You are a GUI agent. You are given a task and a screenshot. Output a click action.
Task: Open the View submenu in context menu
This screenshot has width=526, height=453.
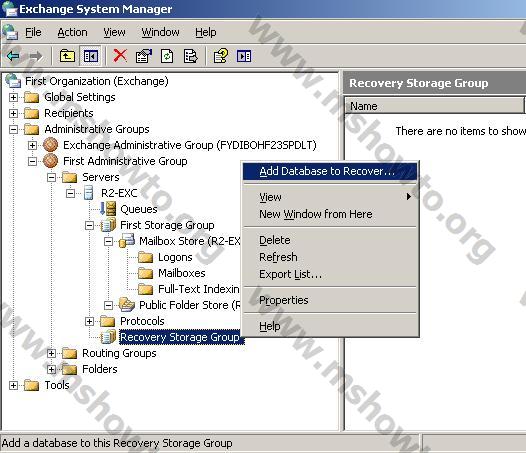pos(330,197)
